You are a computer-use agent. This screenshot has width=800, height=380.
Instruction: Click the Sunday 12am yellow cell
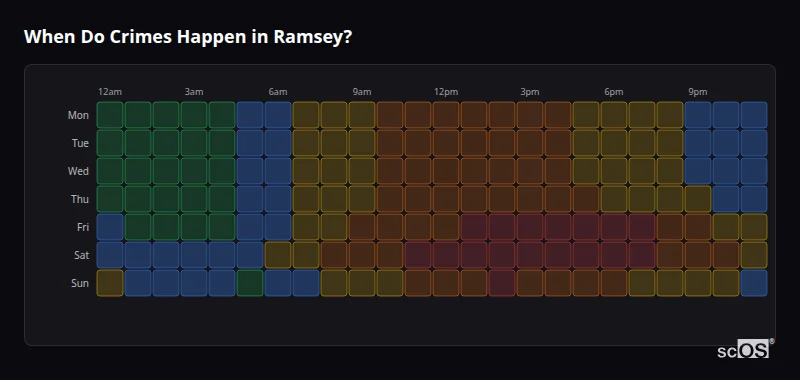(x=110, y=283)
